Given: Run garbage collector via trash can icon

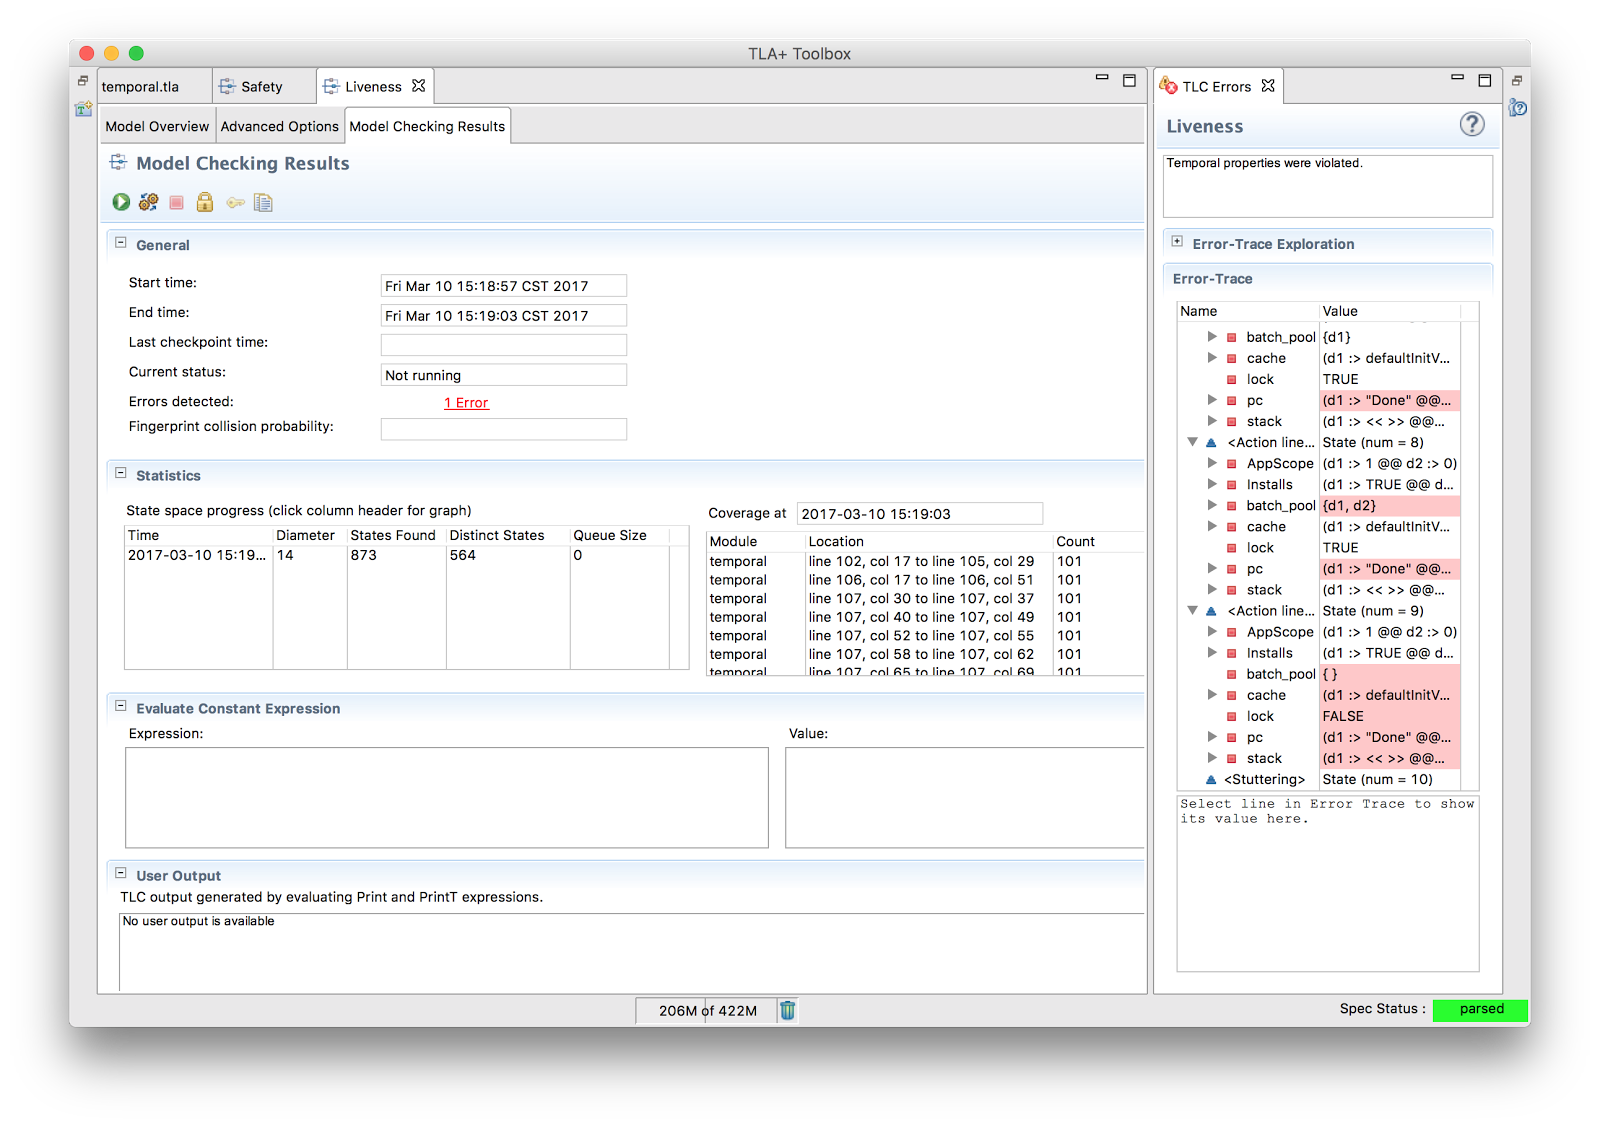Looking at the screenshot, I should click(x=788, y=1010).
